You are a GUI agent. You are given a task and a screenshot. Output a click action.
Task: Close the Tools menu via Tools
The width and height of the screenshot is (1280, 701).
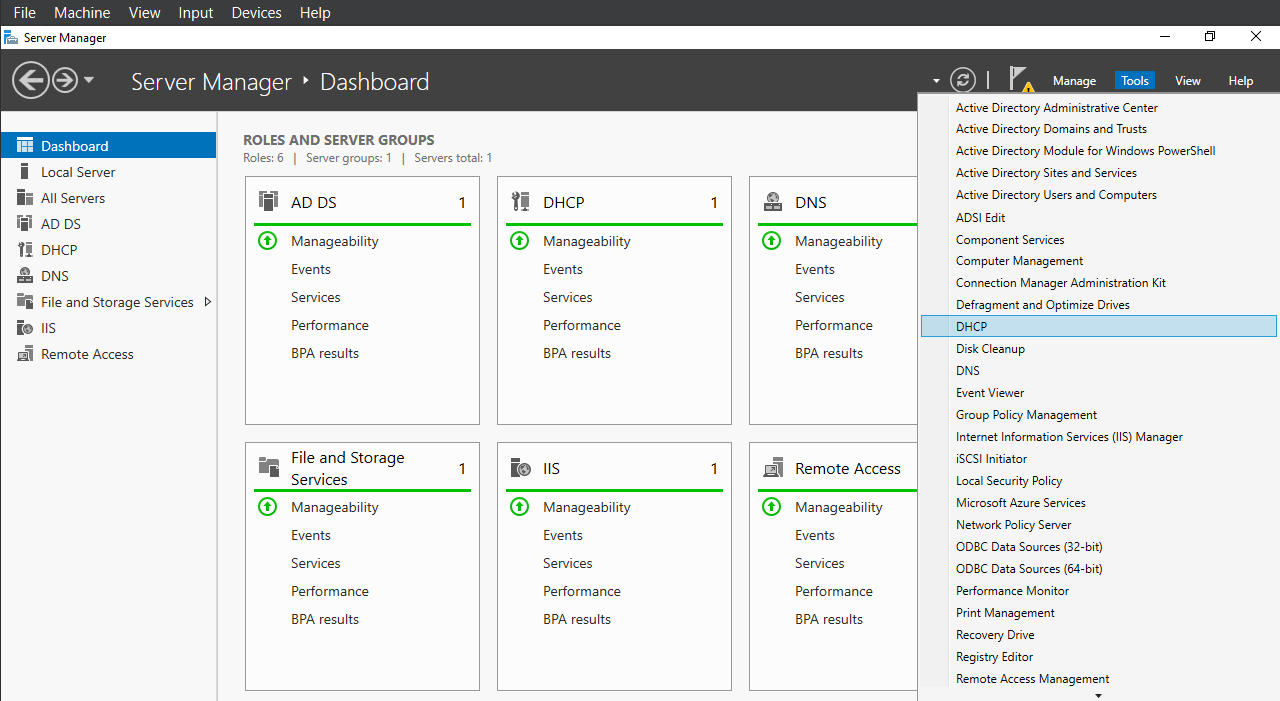pos(1135,81)
